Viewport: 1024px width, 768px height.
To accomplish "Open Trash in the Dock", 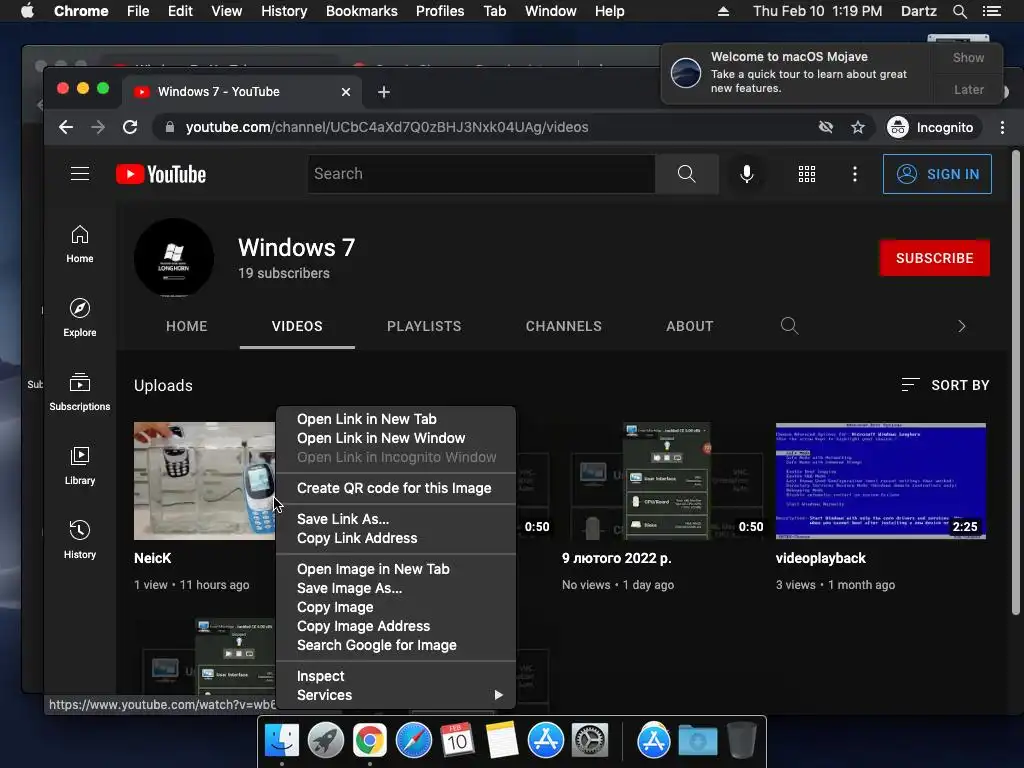I will 741,740.
